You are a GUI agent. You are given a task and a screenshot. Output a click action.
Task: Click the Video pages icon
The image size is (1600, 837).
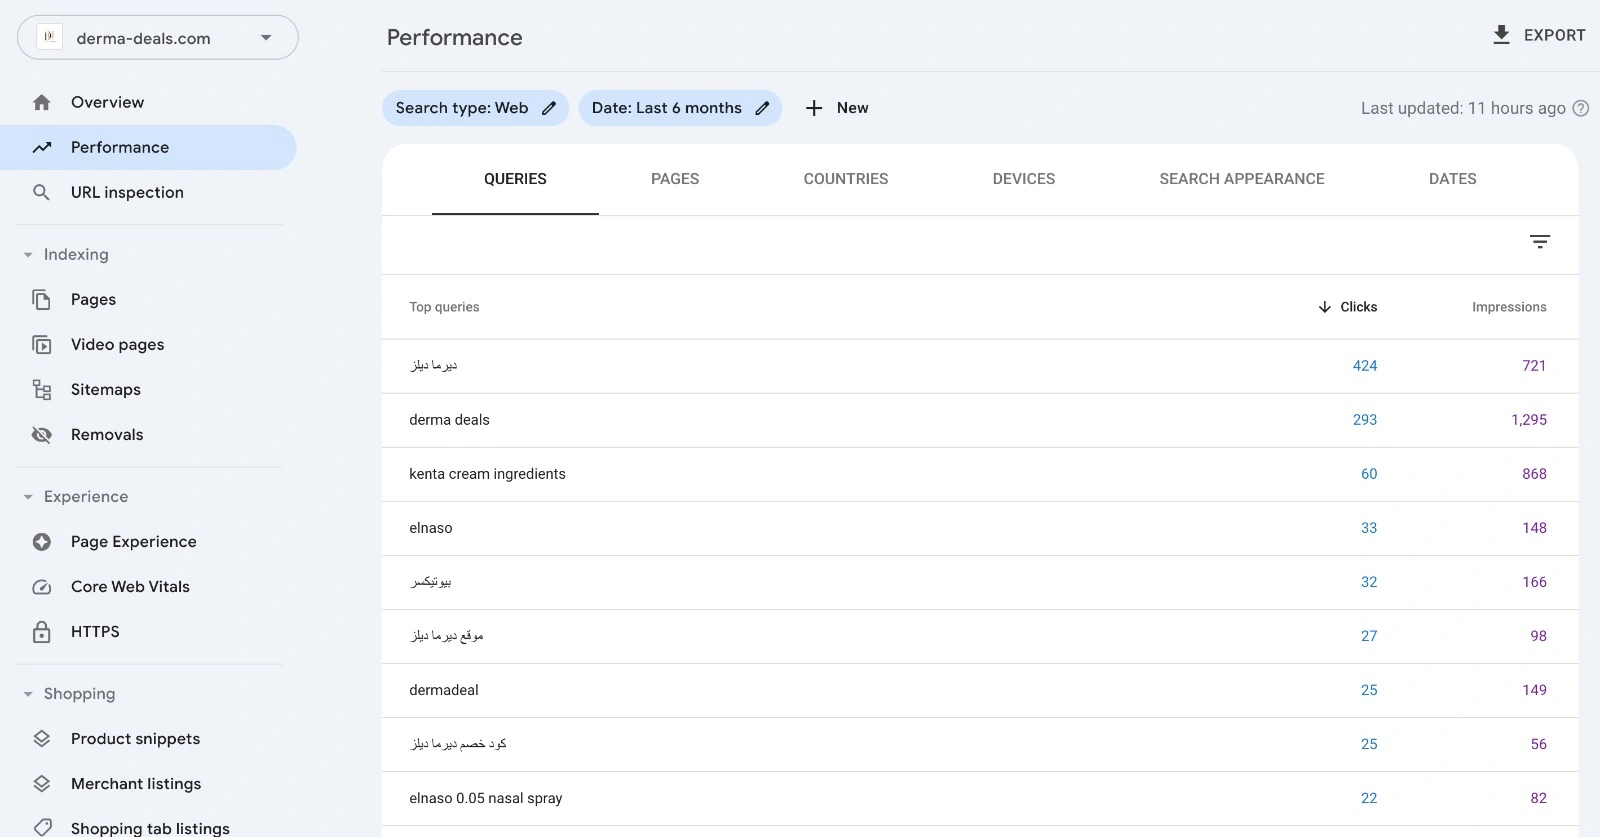(x=41, y=344)
